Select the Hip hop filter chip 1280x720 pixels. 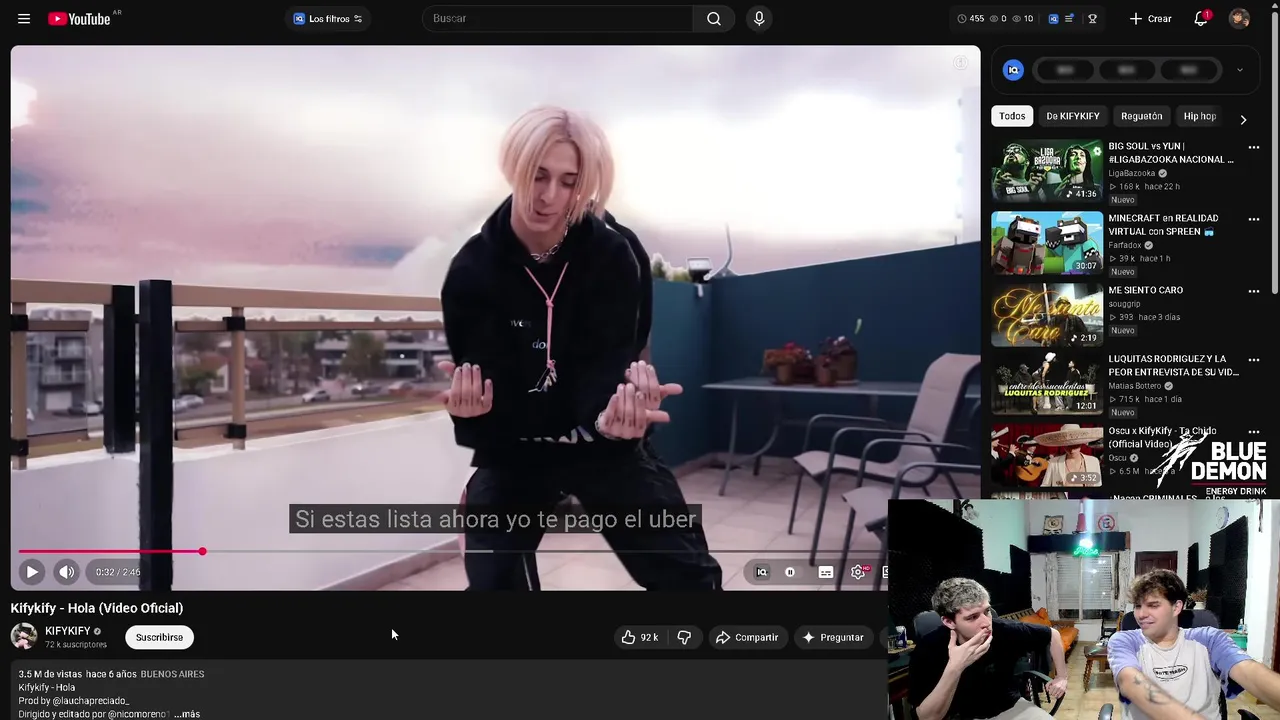(x=1199, y=116)
